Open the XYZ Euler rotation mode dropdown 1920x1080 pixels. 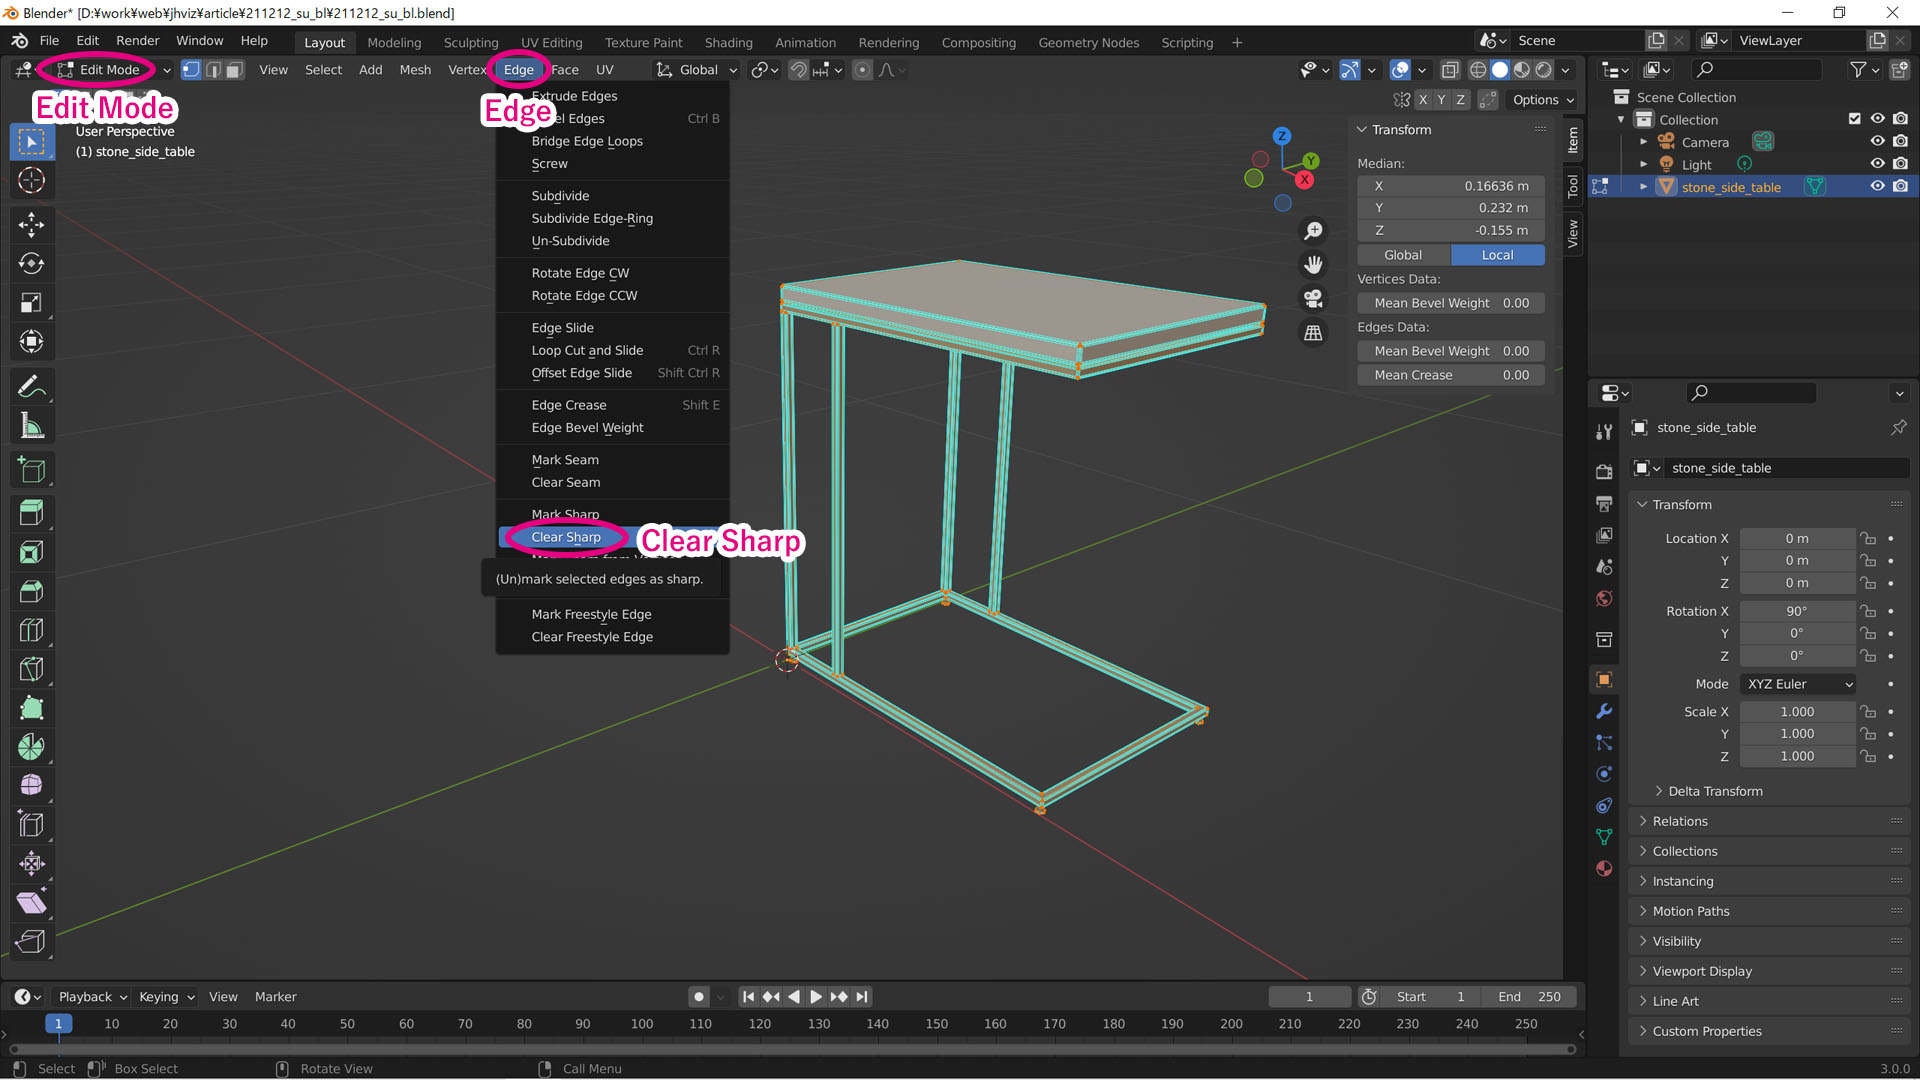tap(1798, 684)
